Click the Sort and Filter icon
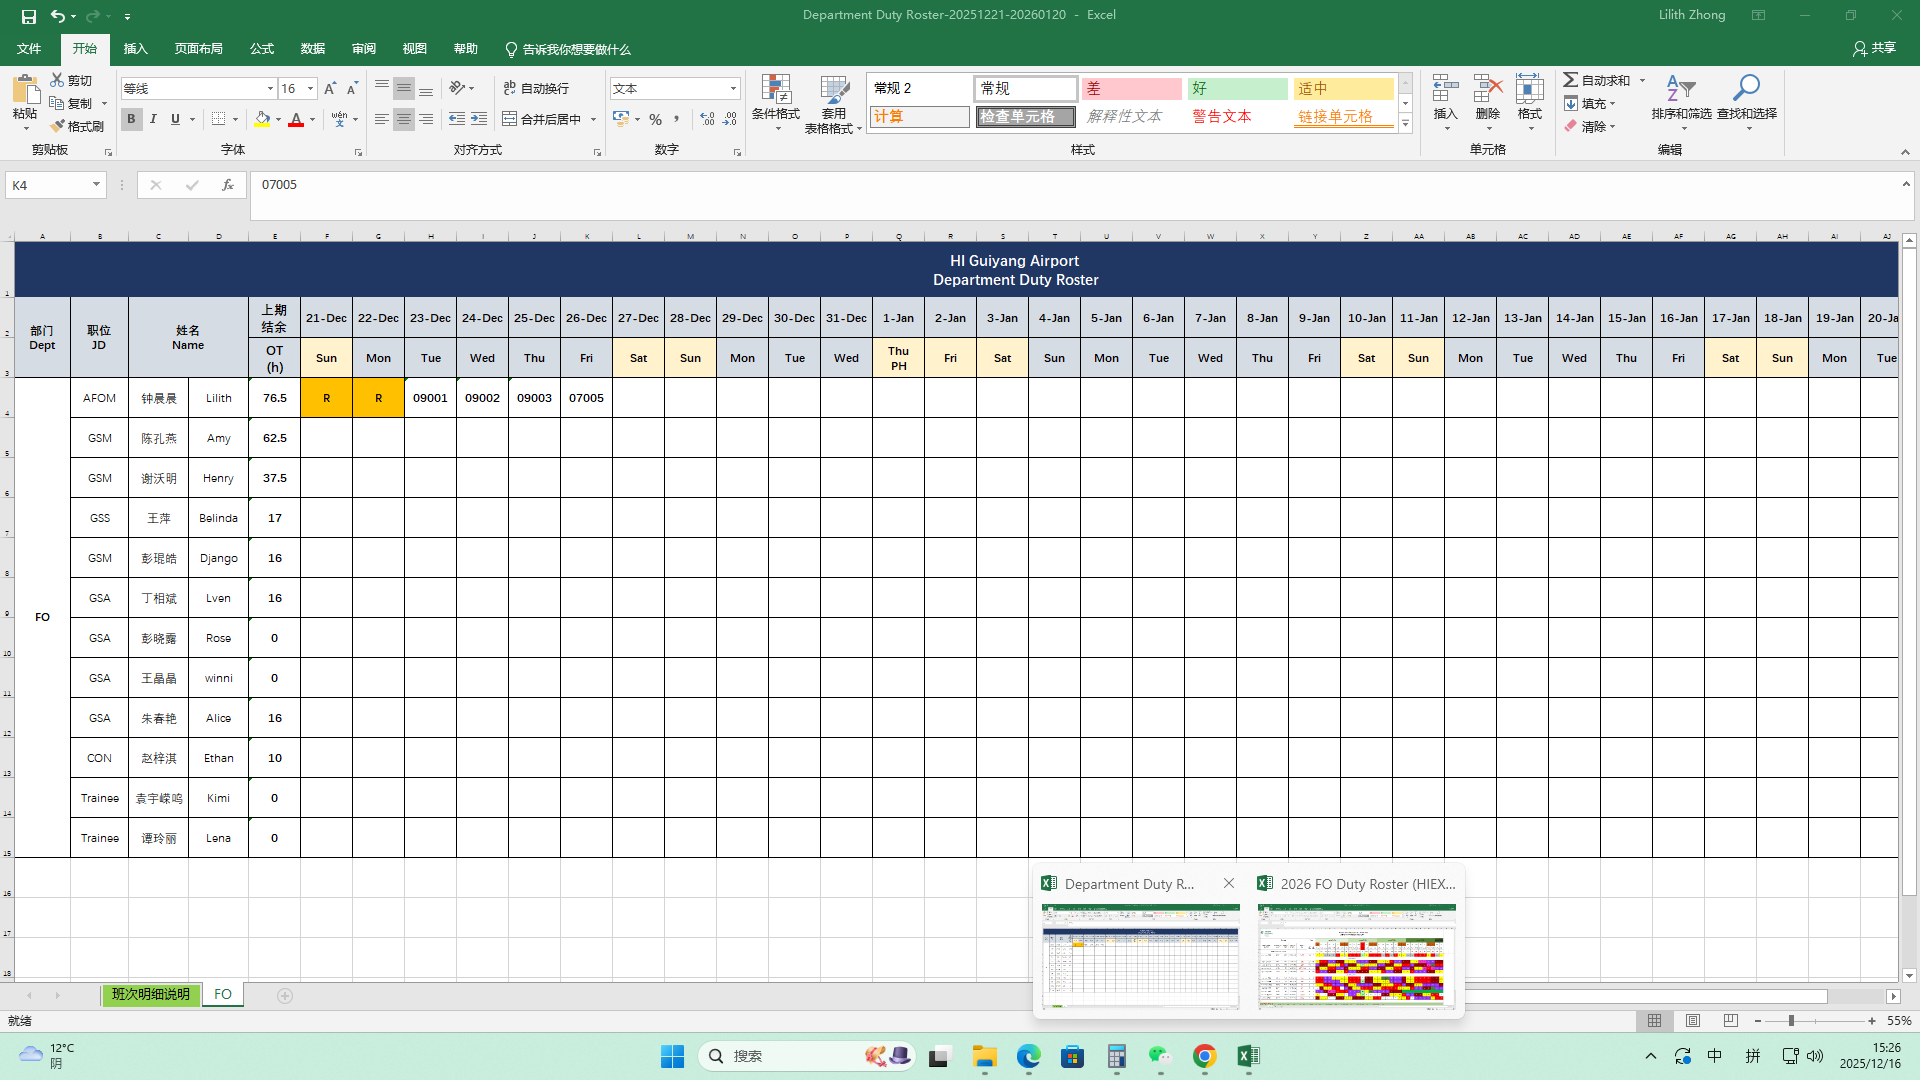 [x=1680, y=89]
